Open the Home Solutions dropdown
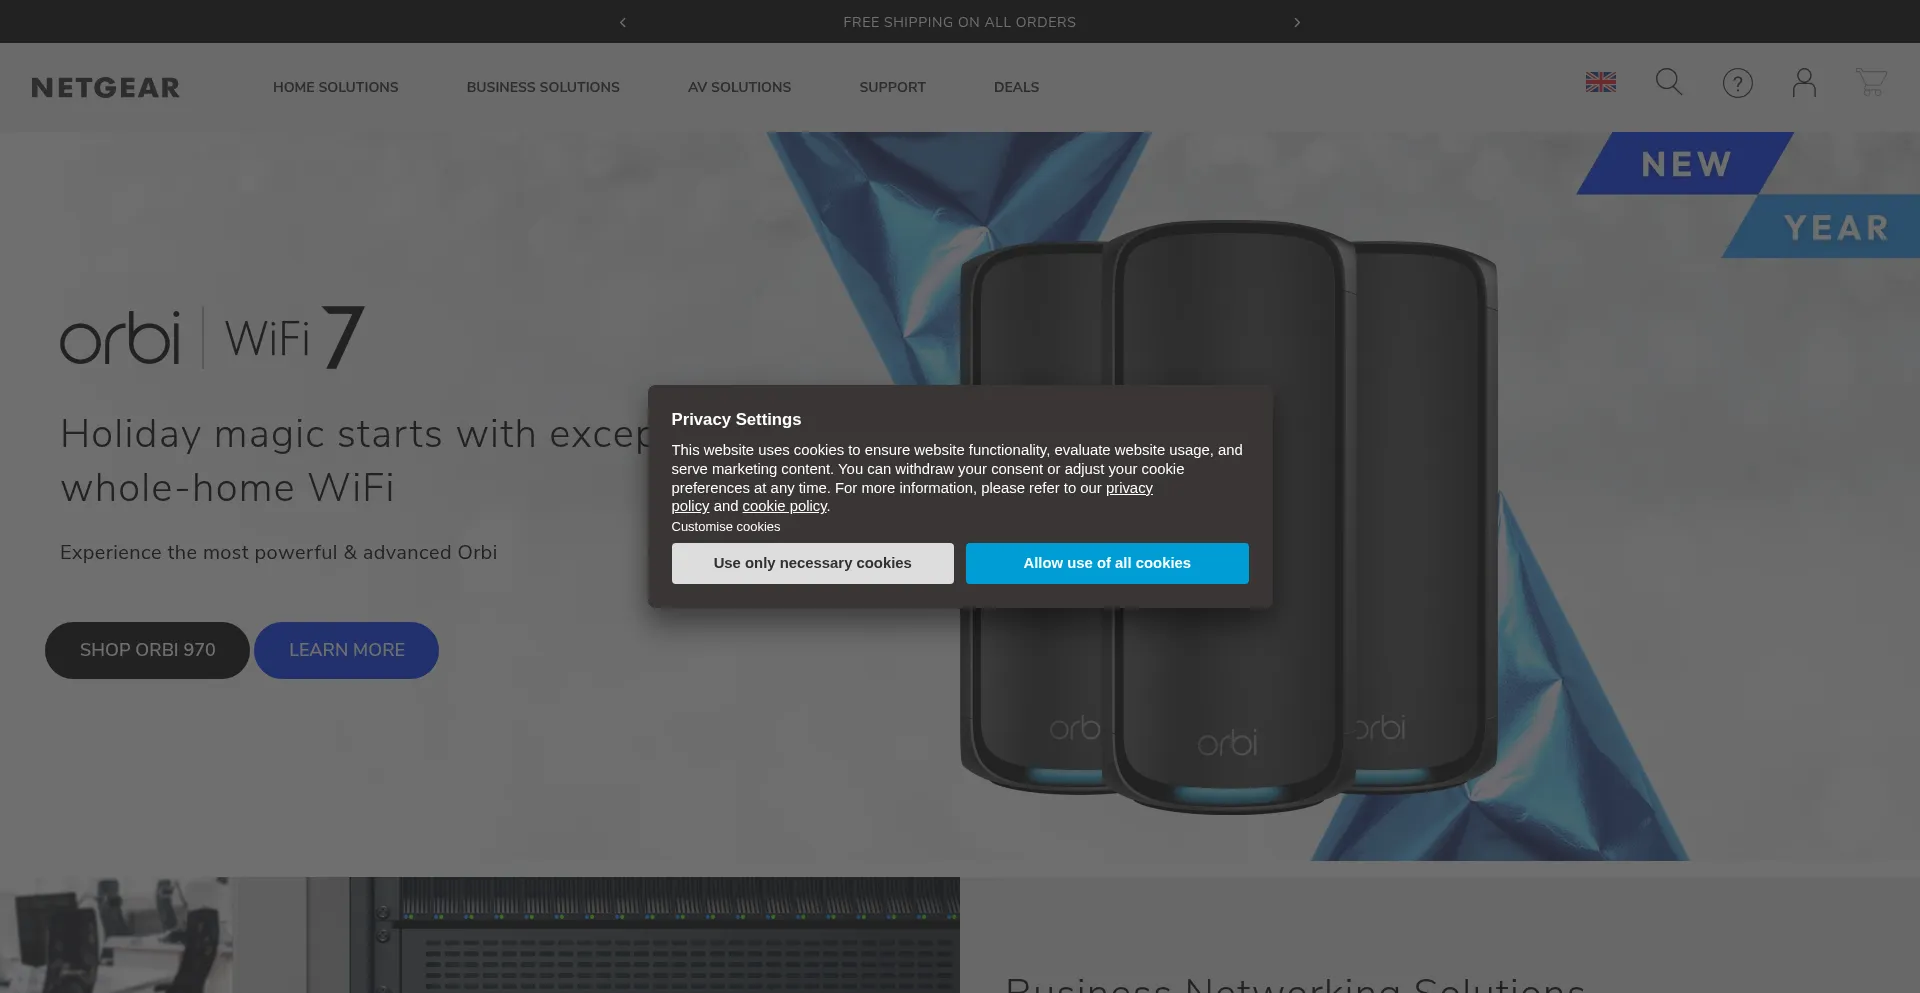Viewport: 1920px width, 993px height. (x=335, y=87)
